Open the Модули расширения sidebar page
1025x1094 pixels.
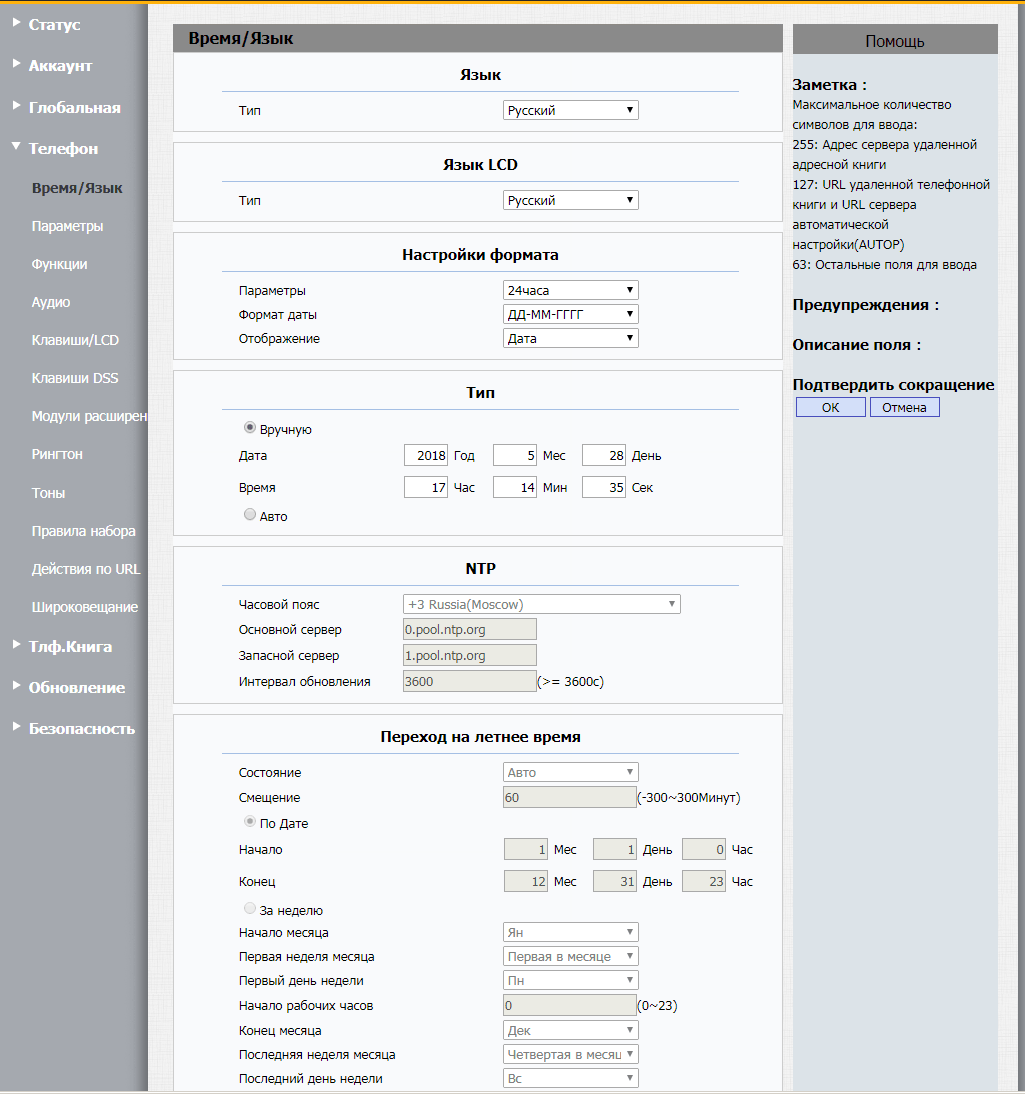(x=89, y=416)
